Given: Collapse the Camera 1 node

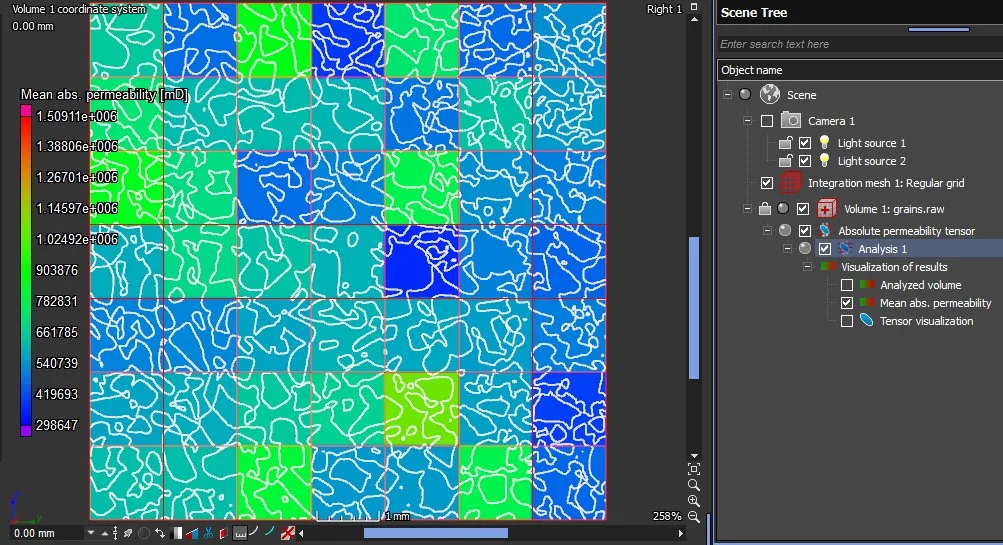Looking at the screenshot, I should [747, 120].
